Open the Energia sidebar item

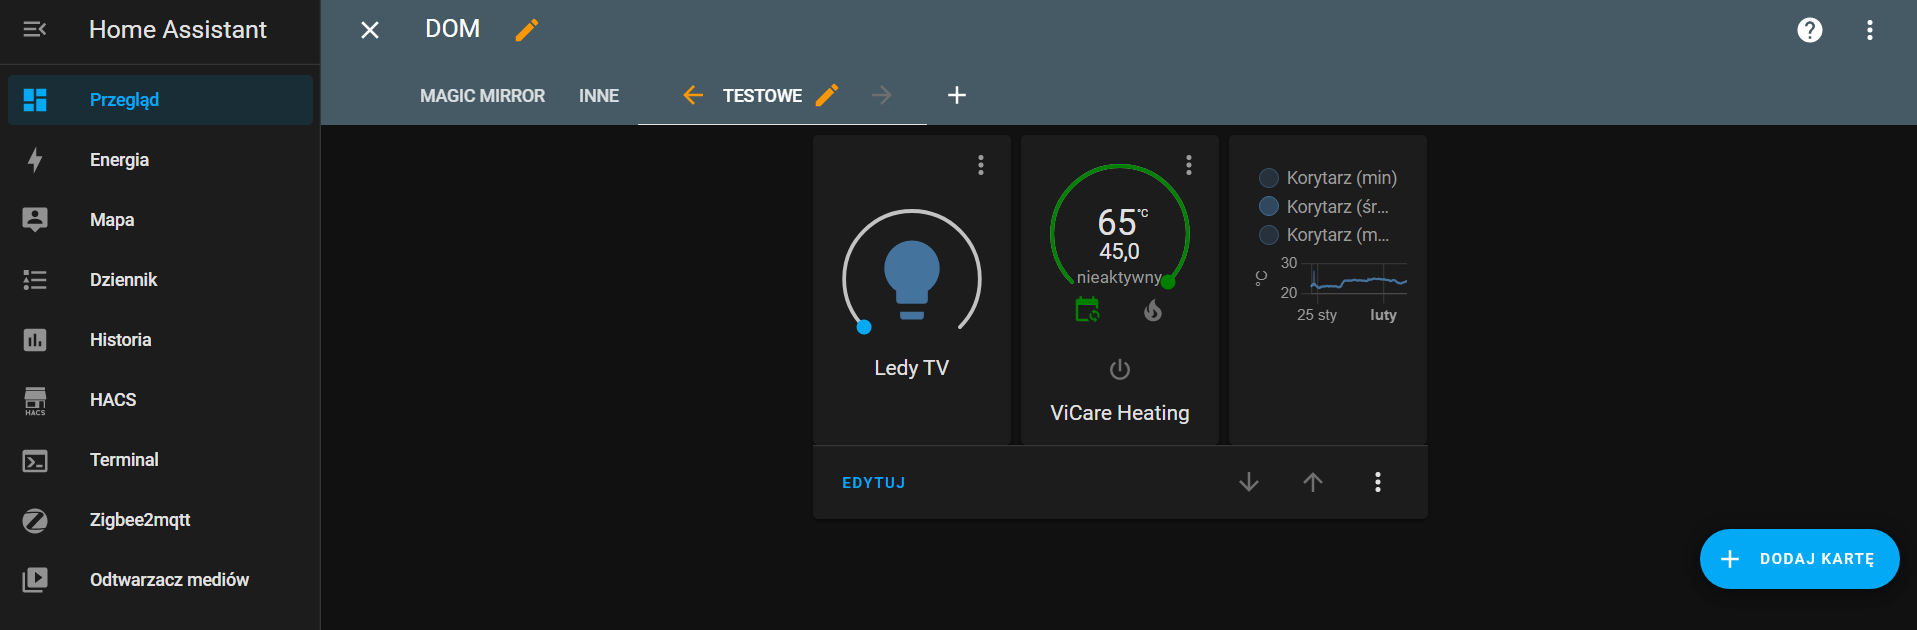[x=119, y=160]
